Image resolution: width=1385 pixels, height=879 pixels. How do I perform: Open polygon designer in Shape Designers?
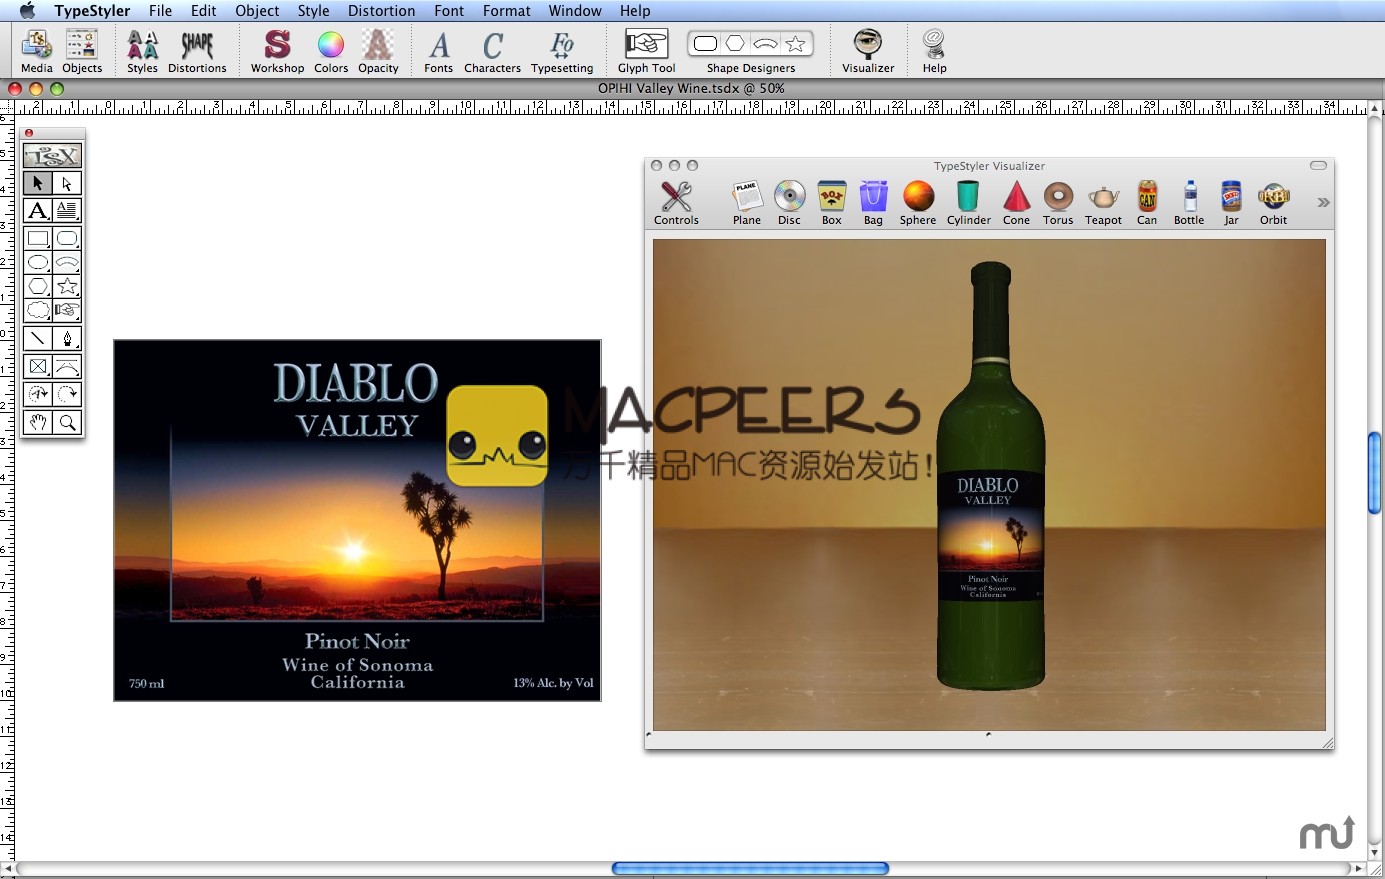(735, 43)
